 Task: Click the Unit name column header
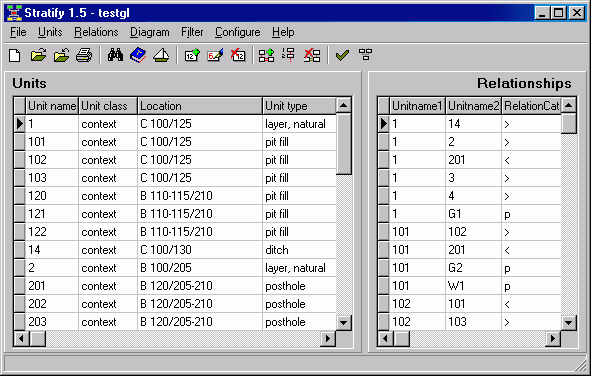pos(52,106)
